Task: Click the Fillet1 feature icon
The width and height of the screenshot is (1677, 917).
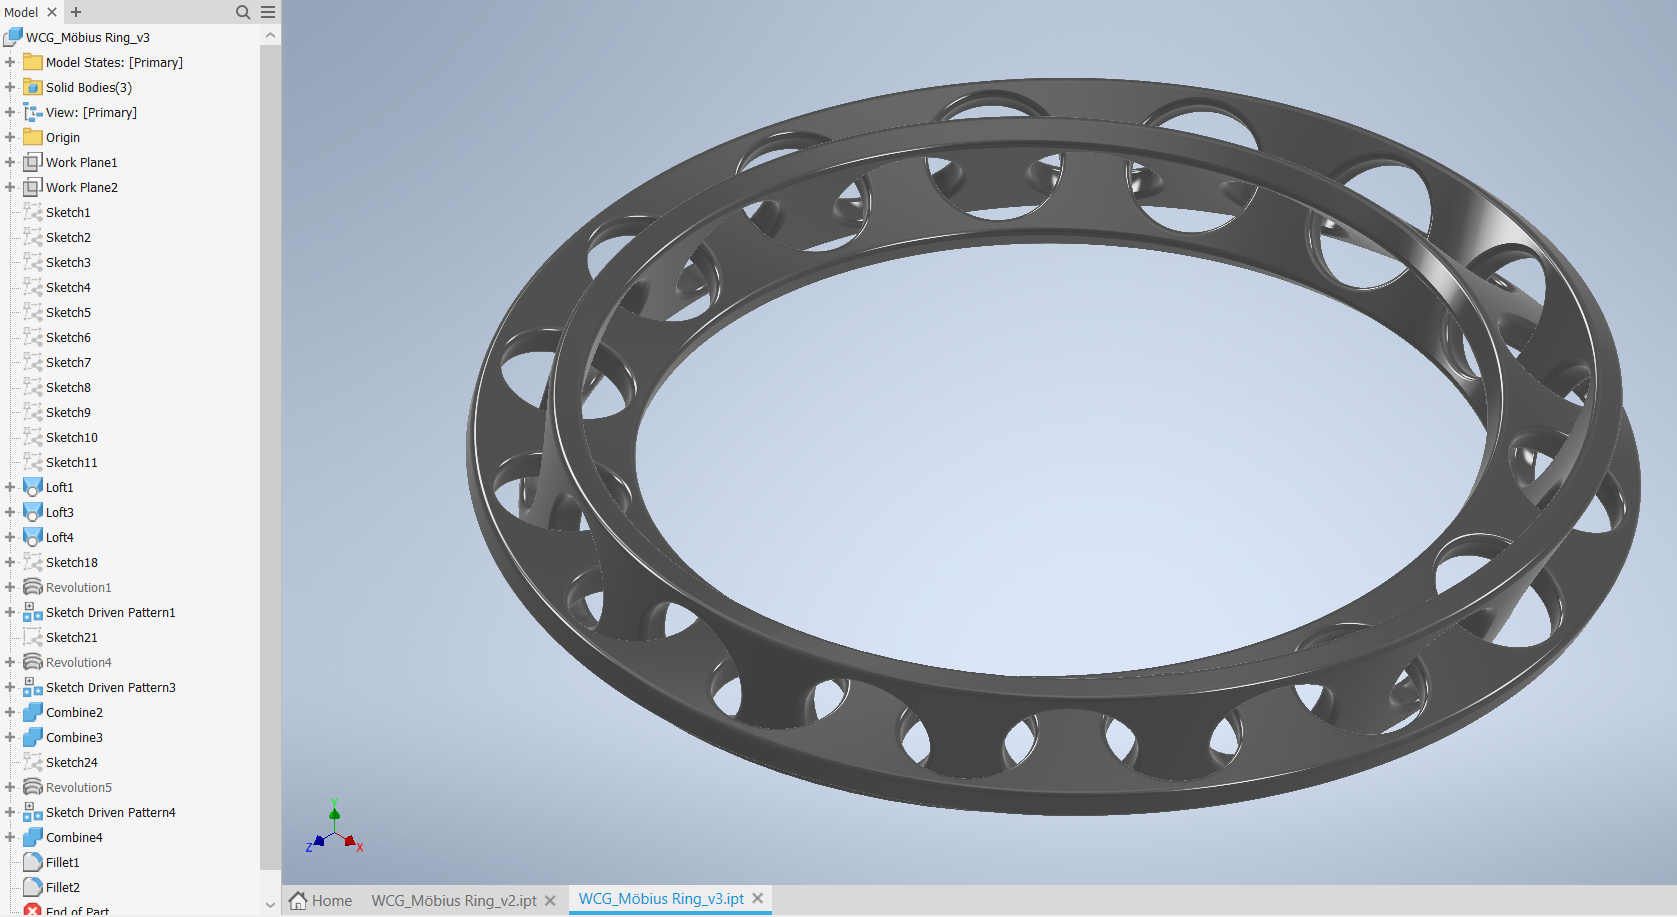Action: (x=33, y=862)
